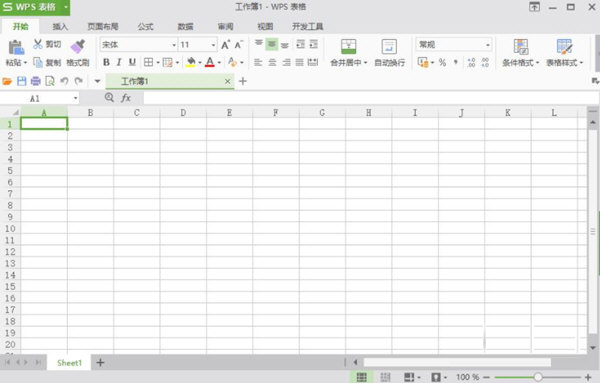Click Print Preview icon
The image size is (600, 383).
click(50, 81)
